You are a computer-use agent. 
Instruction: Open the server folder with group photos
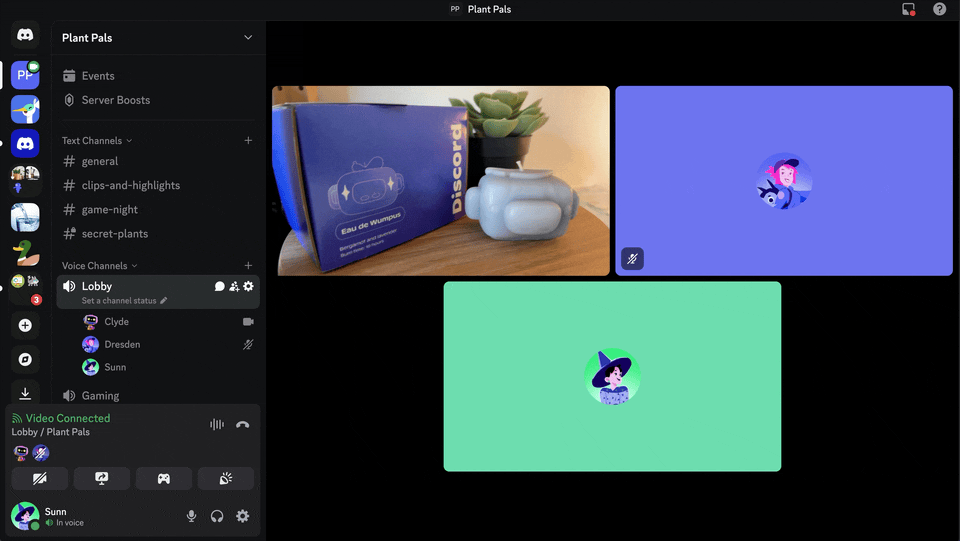coord(25,180)
